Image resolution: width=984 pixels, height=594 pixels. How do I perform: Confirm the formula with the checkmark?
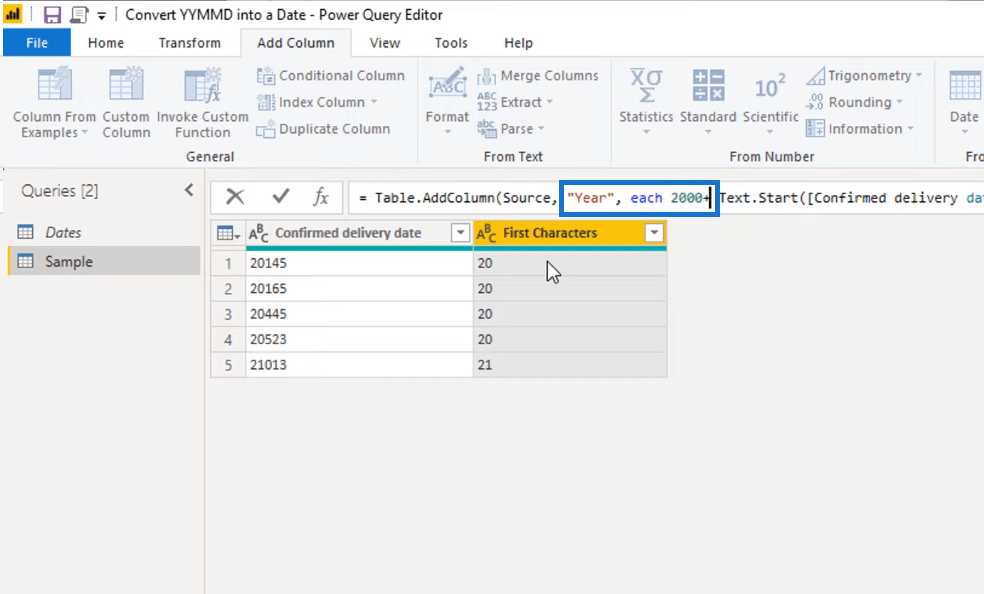click(x=281, y=197)
